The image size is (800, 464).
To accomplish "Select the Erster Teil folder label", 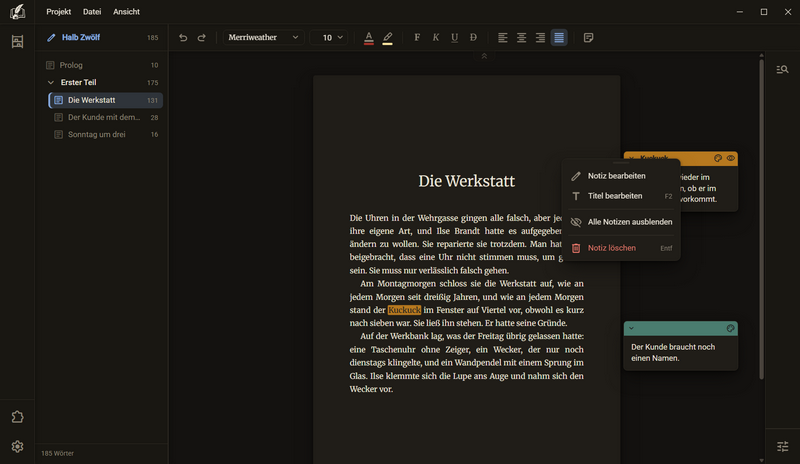I will [x=78, y=82].
